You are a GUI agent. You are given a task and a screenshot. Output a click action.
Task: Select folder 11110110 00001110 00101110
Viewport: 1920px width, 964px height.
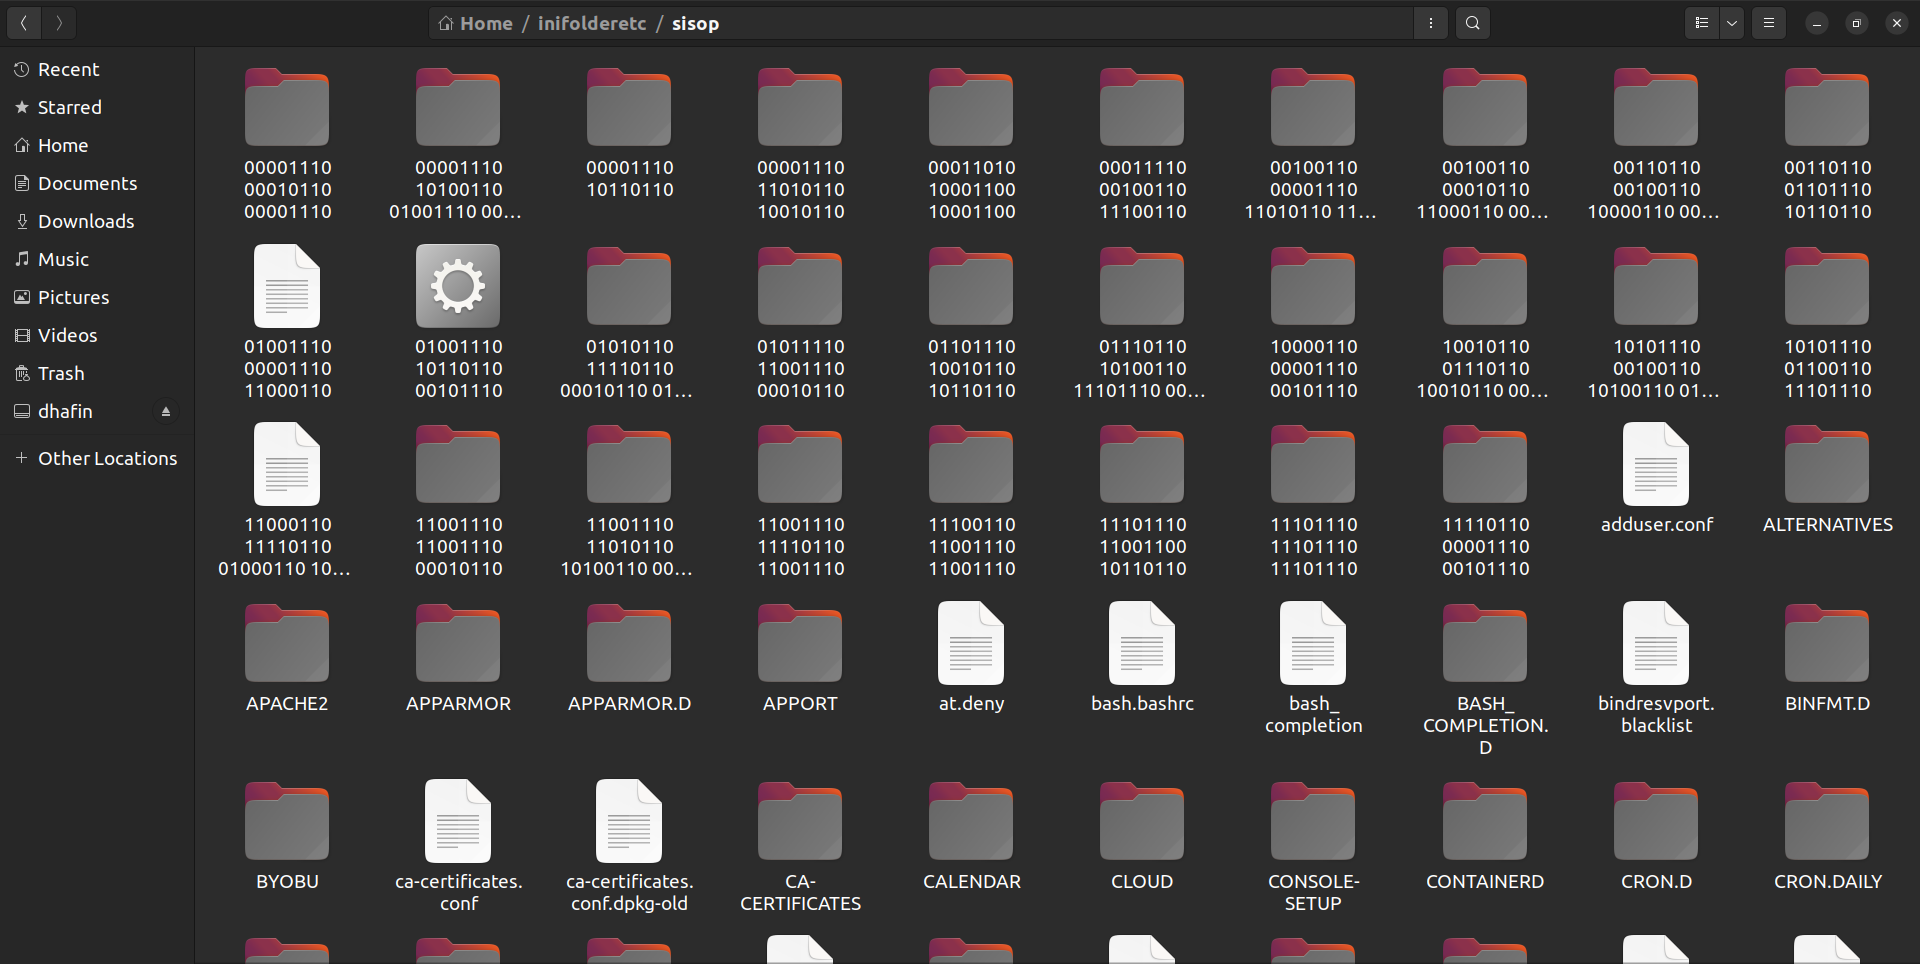(1485, 501)
